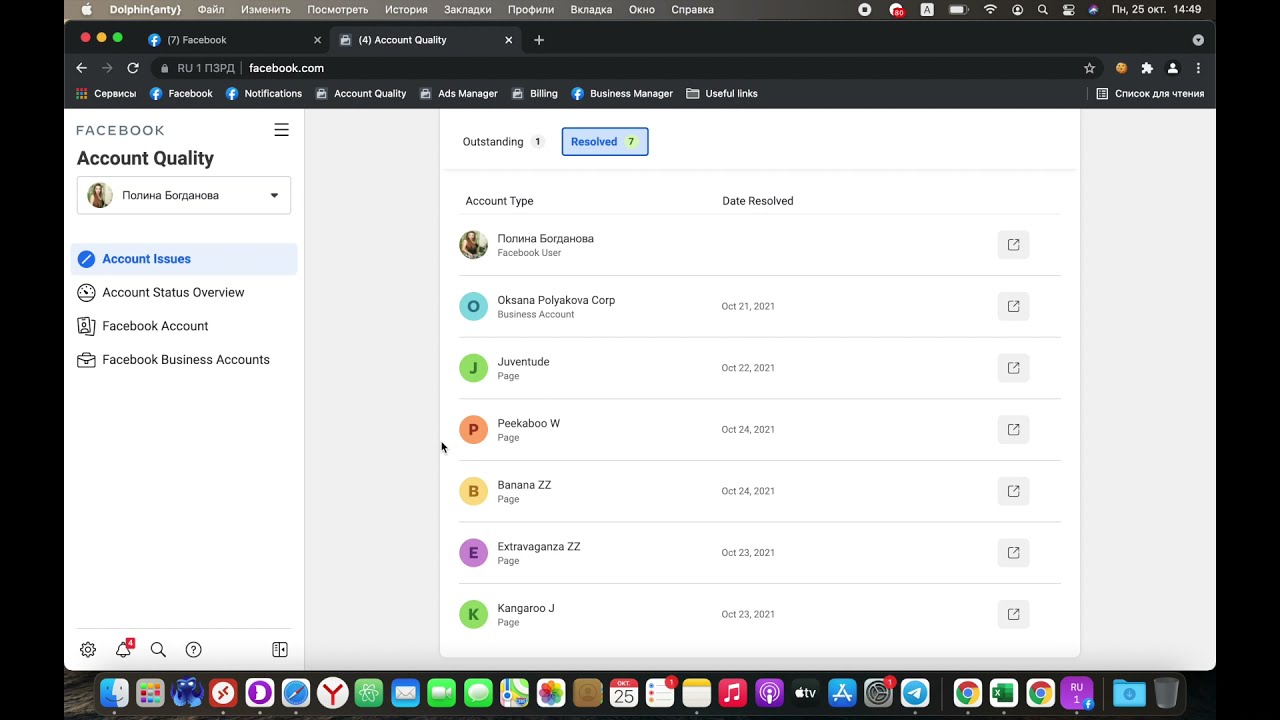Click Extravaganza ZZ page name

coord(539,547)
